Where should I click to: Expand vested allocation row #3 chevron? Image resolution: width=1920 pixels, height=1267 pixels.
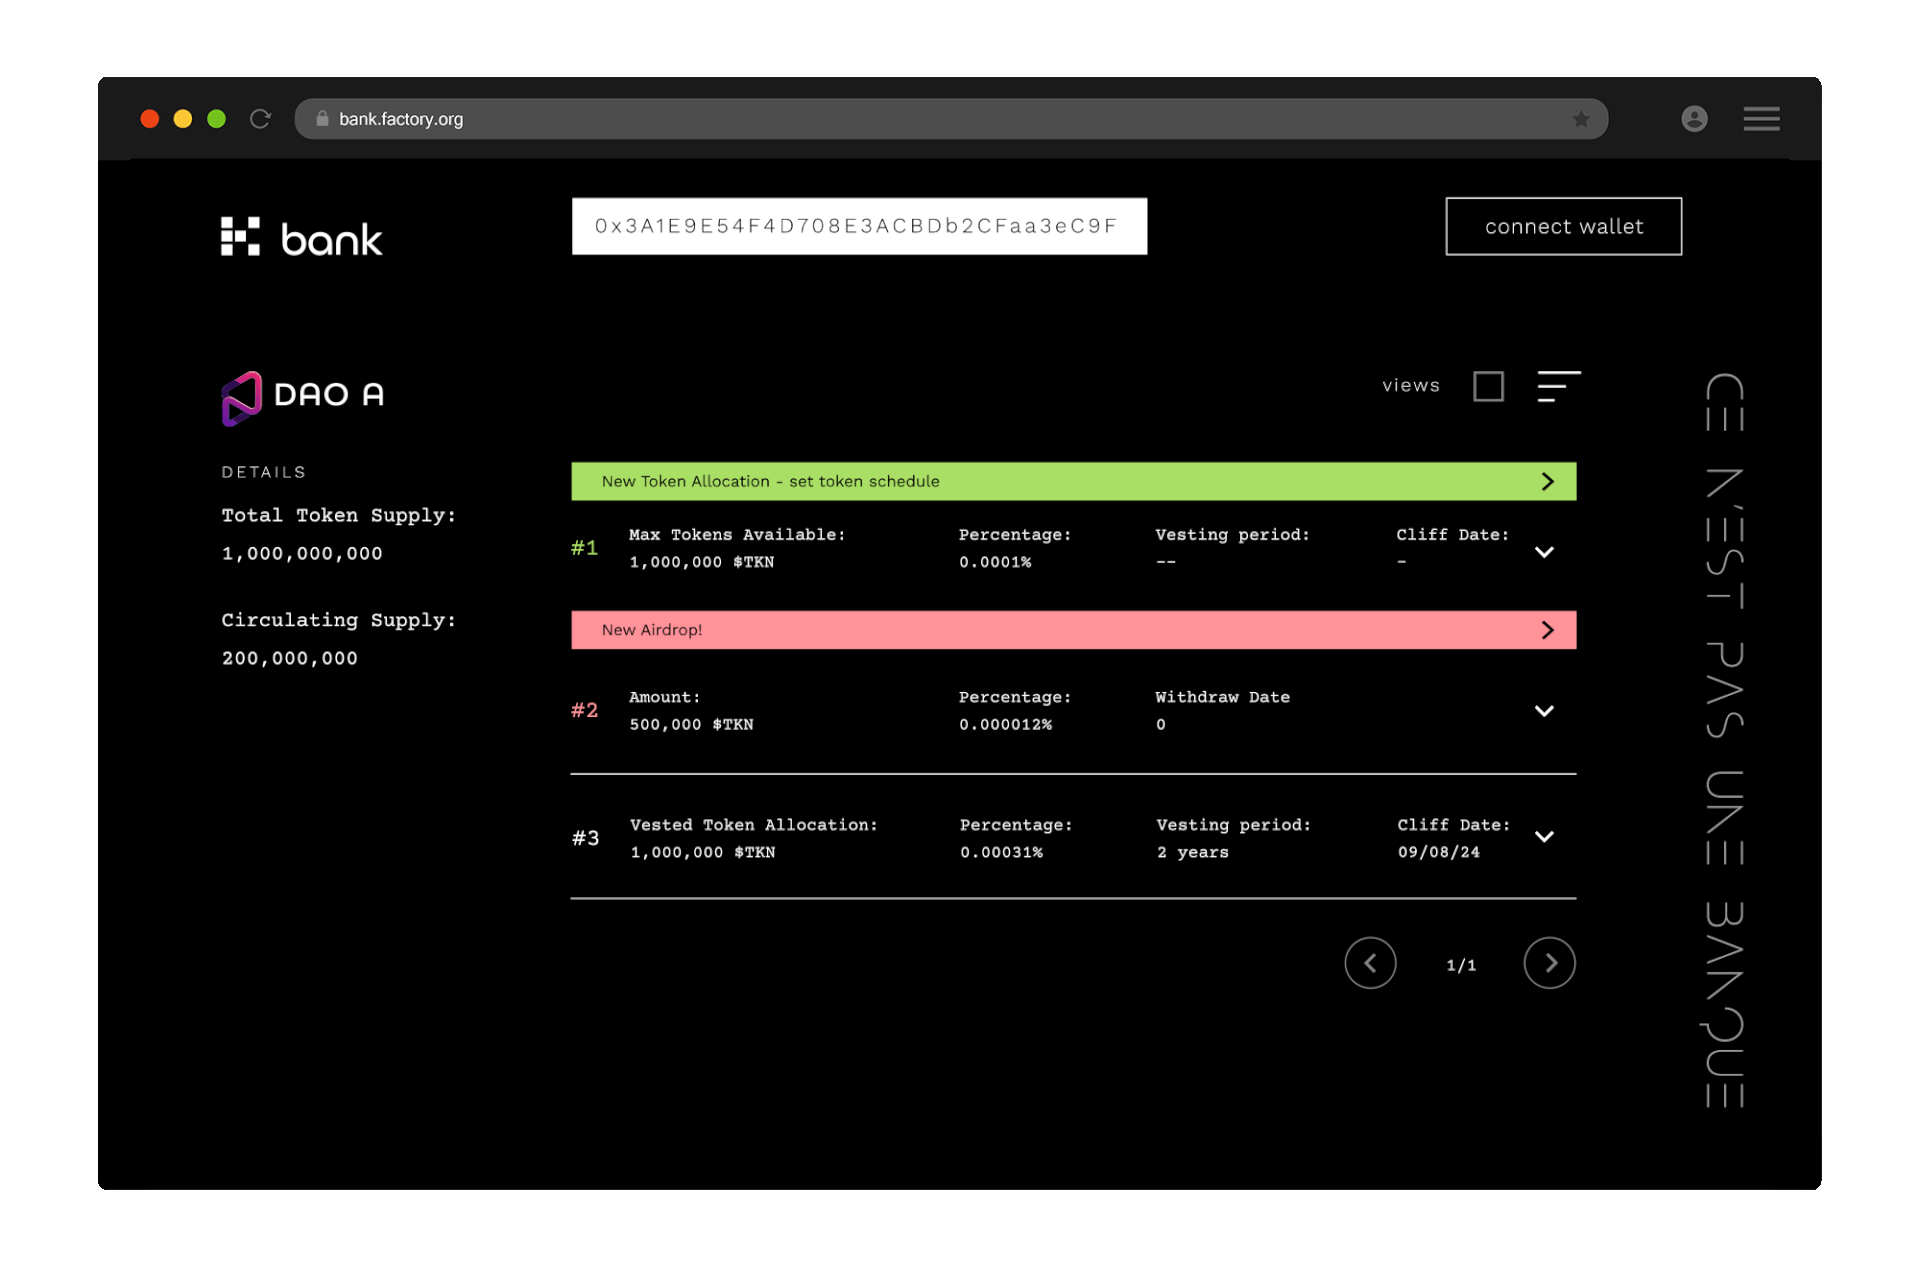(1543, 837)
